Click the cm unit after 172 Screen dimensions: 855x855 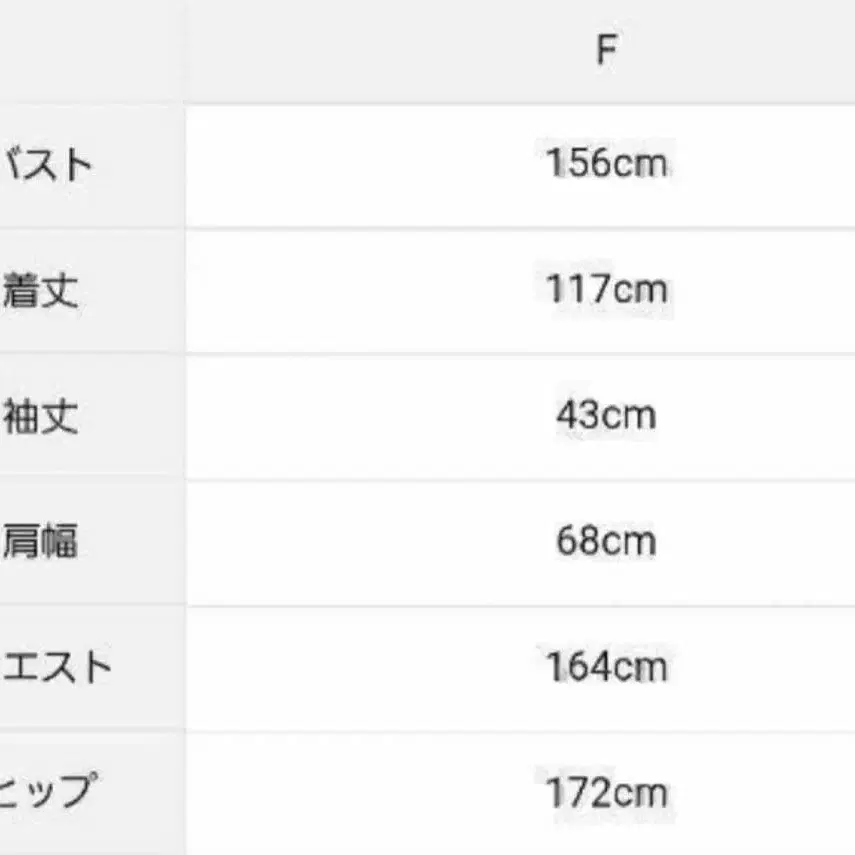coord(640,793)
